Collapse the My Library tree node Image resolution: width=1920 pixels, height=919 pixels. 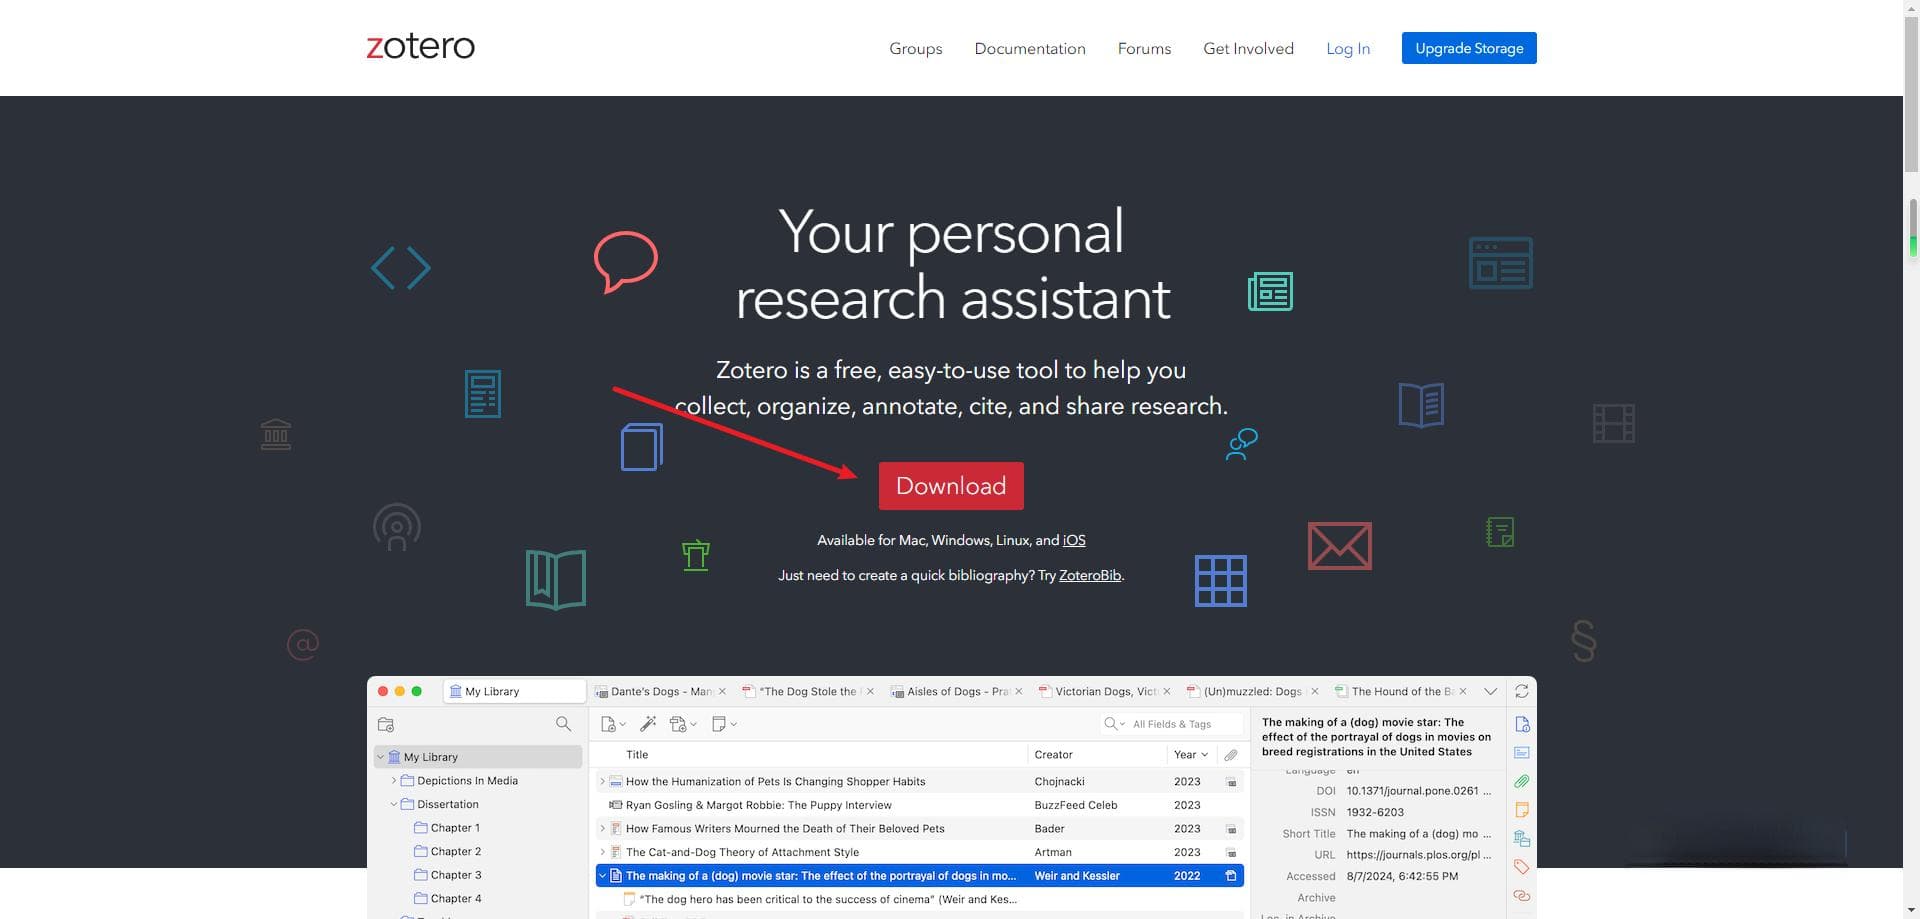[381, 757]
